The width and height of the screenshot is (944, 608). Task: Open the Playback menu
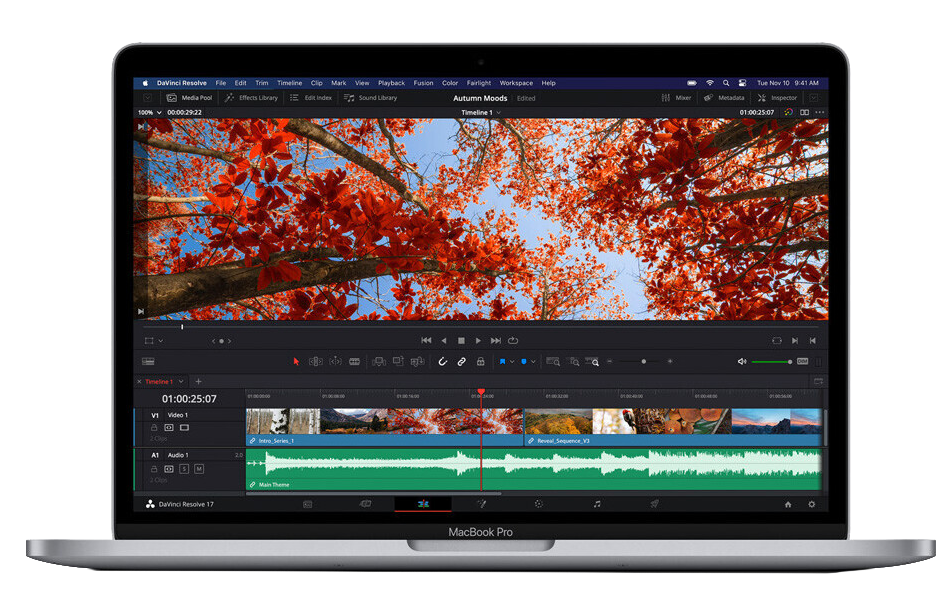point(391,83)
